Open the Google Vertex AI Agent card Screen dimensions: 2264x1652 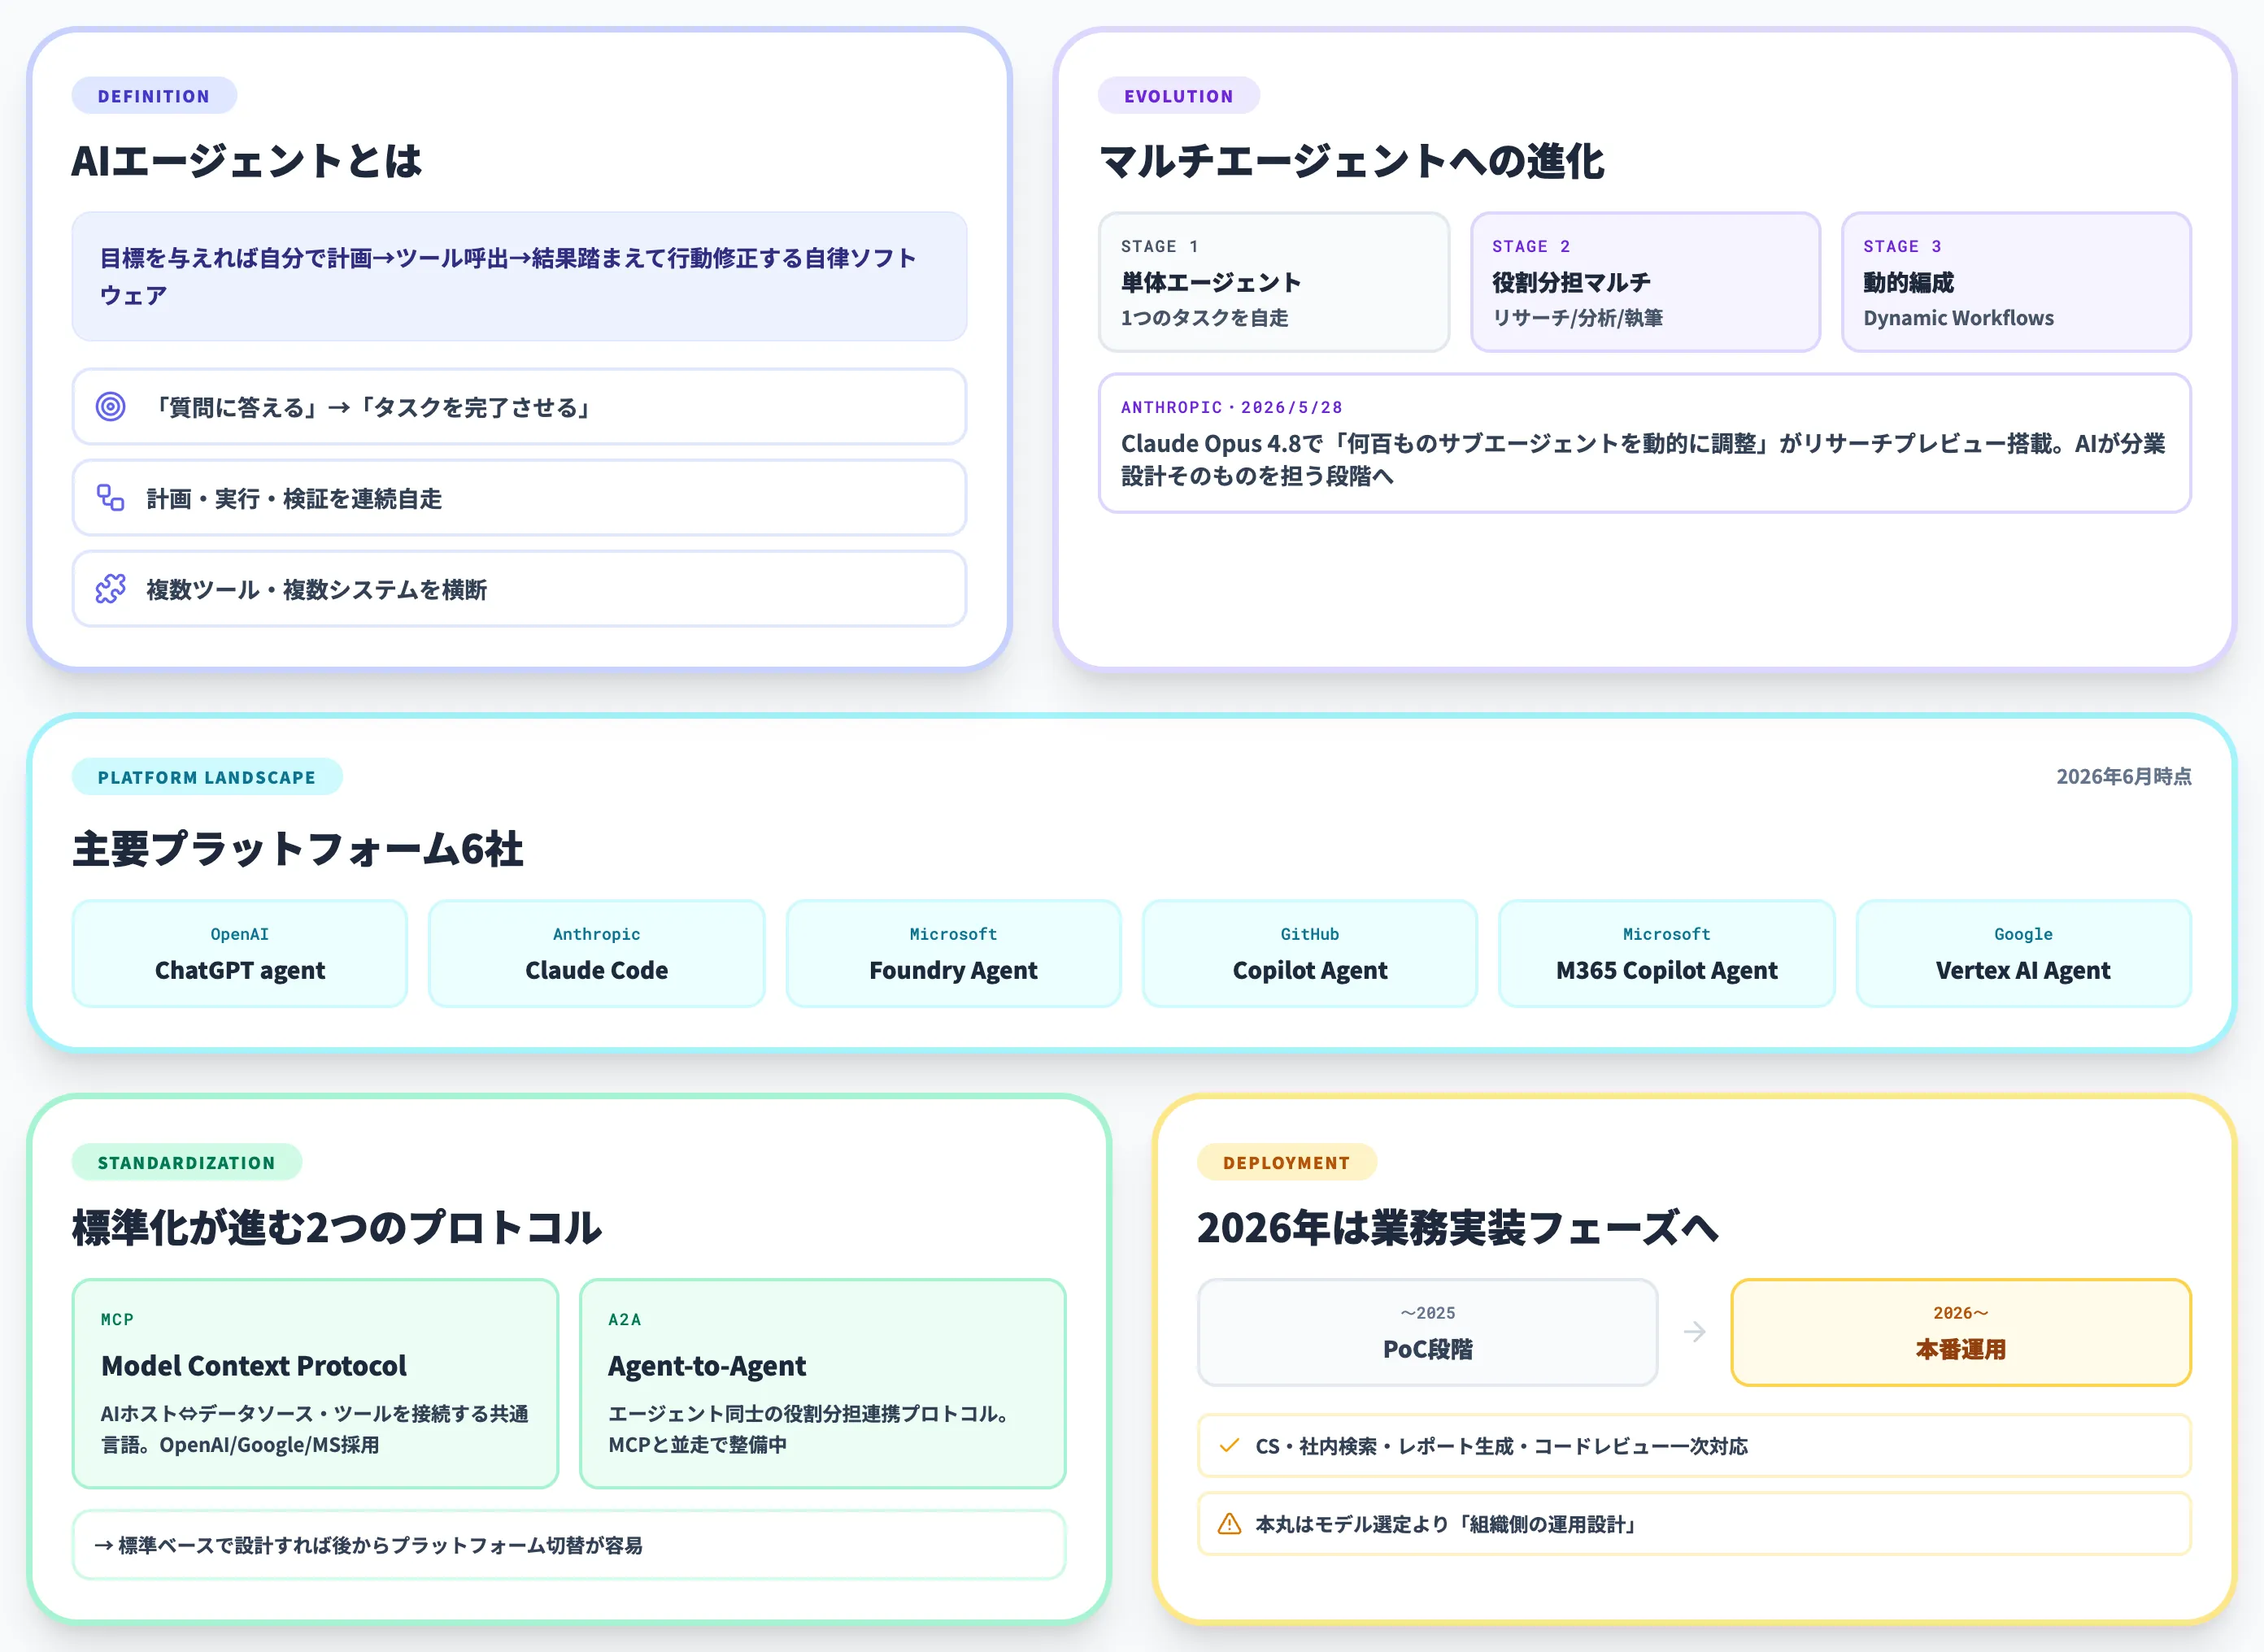[x=2023, y=953]
